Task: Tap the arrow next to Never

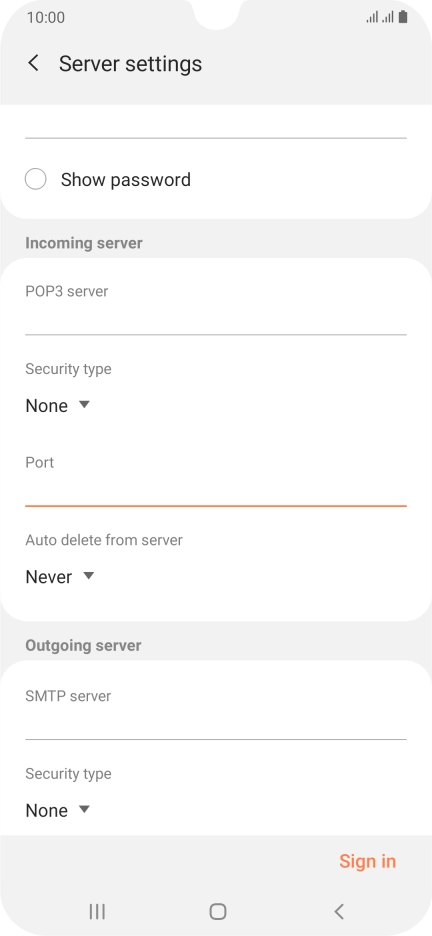Action: pos(89,576)
